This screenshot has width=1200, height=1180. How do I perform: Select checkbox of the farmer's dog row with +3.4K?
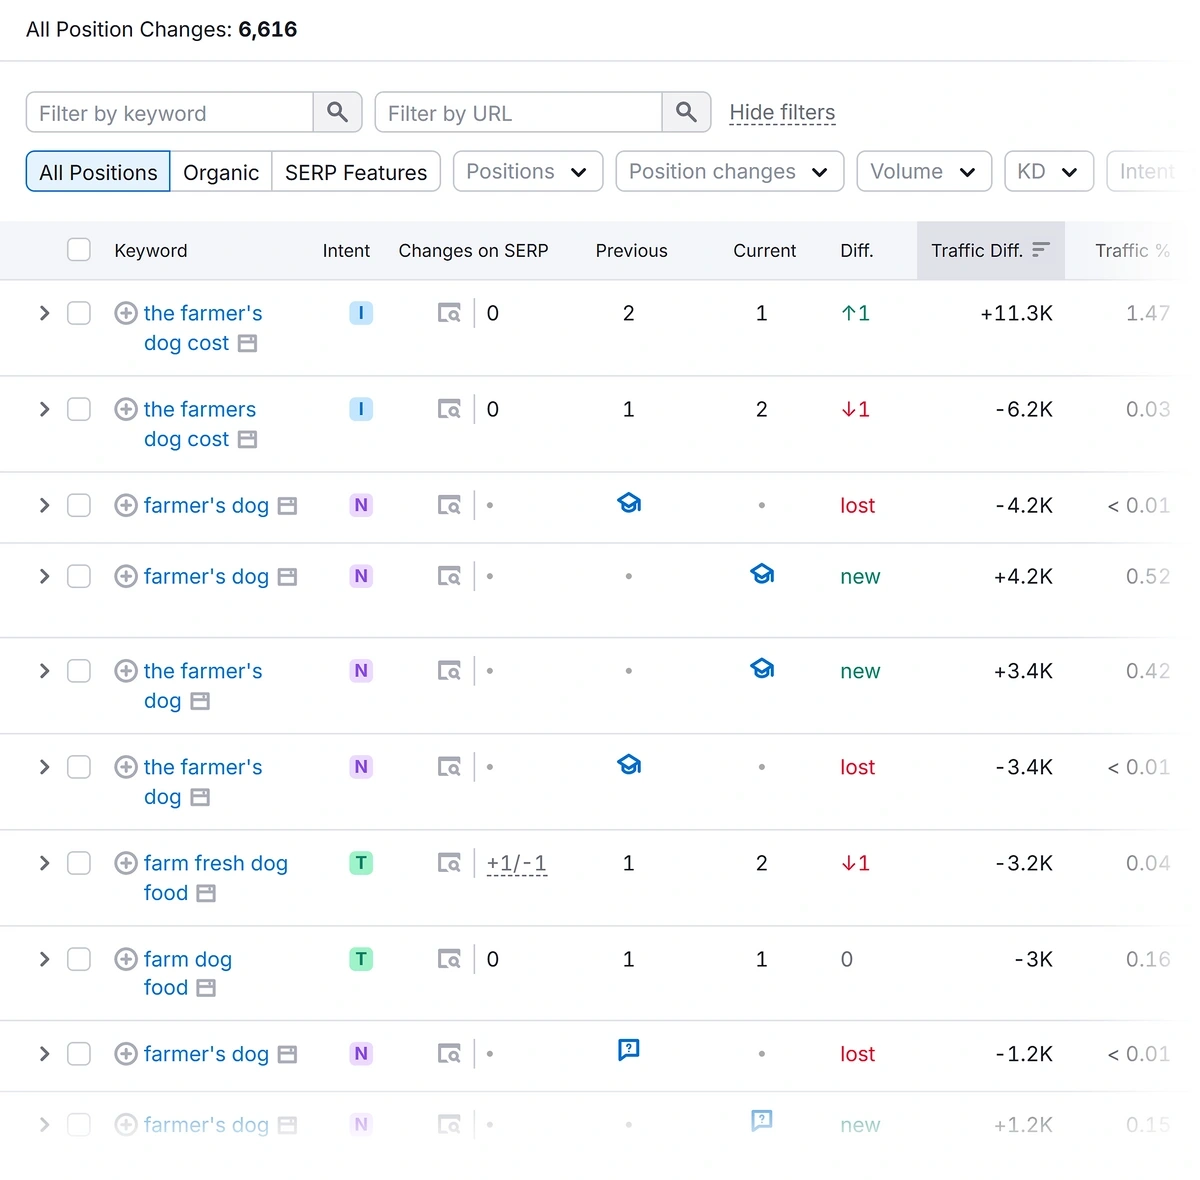[79, 671]
